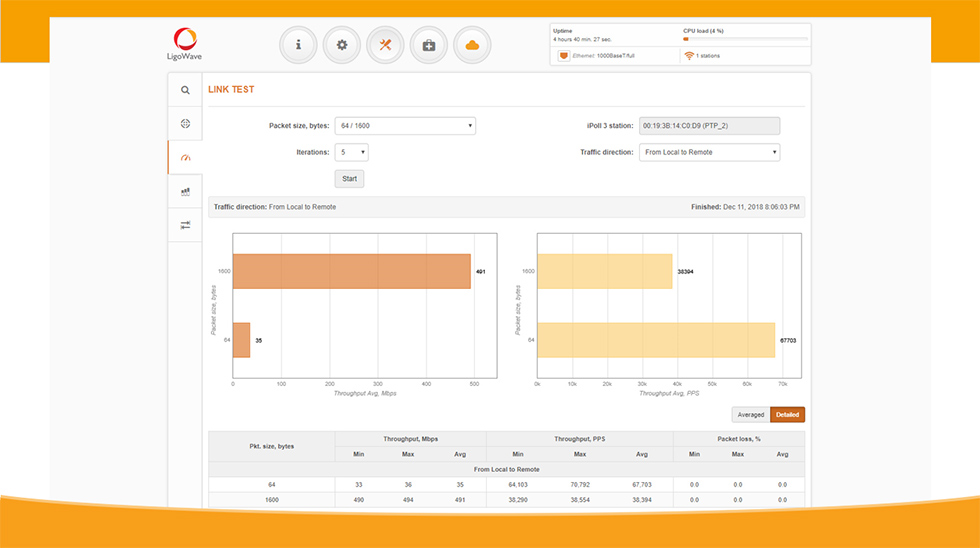The width and height of the screenshot is (980, 548).
Task: Expand the Traffic direction dropdown
Action: point(709,152)
